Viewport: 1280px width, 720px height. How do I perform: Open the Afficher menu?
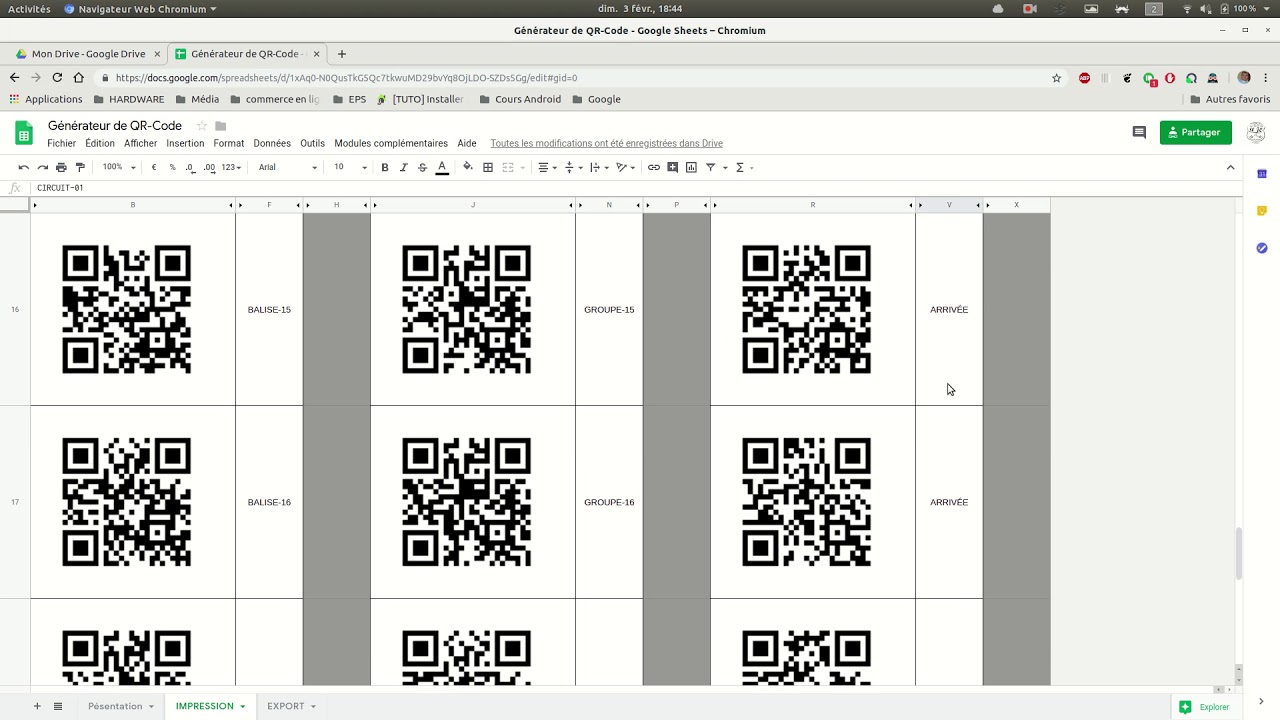click(x=141, y=143)
